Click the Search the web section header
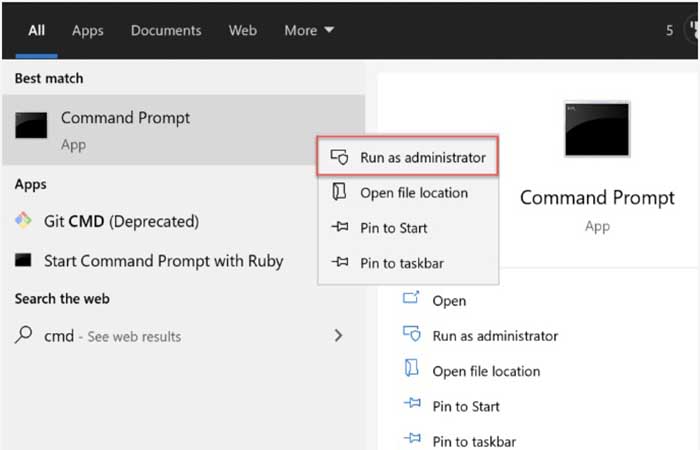Viewport: 700px width, 450px height. click(x=62, y=298)
